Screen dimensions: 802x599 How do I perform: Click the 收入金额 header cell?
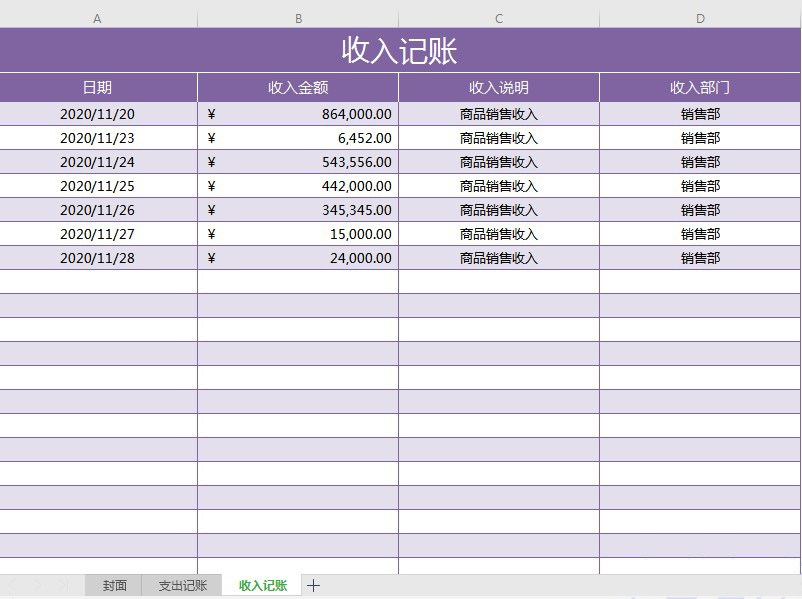pyautogui.click(x=298, y=87)
